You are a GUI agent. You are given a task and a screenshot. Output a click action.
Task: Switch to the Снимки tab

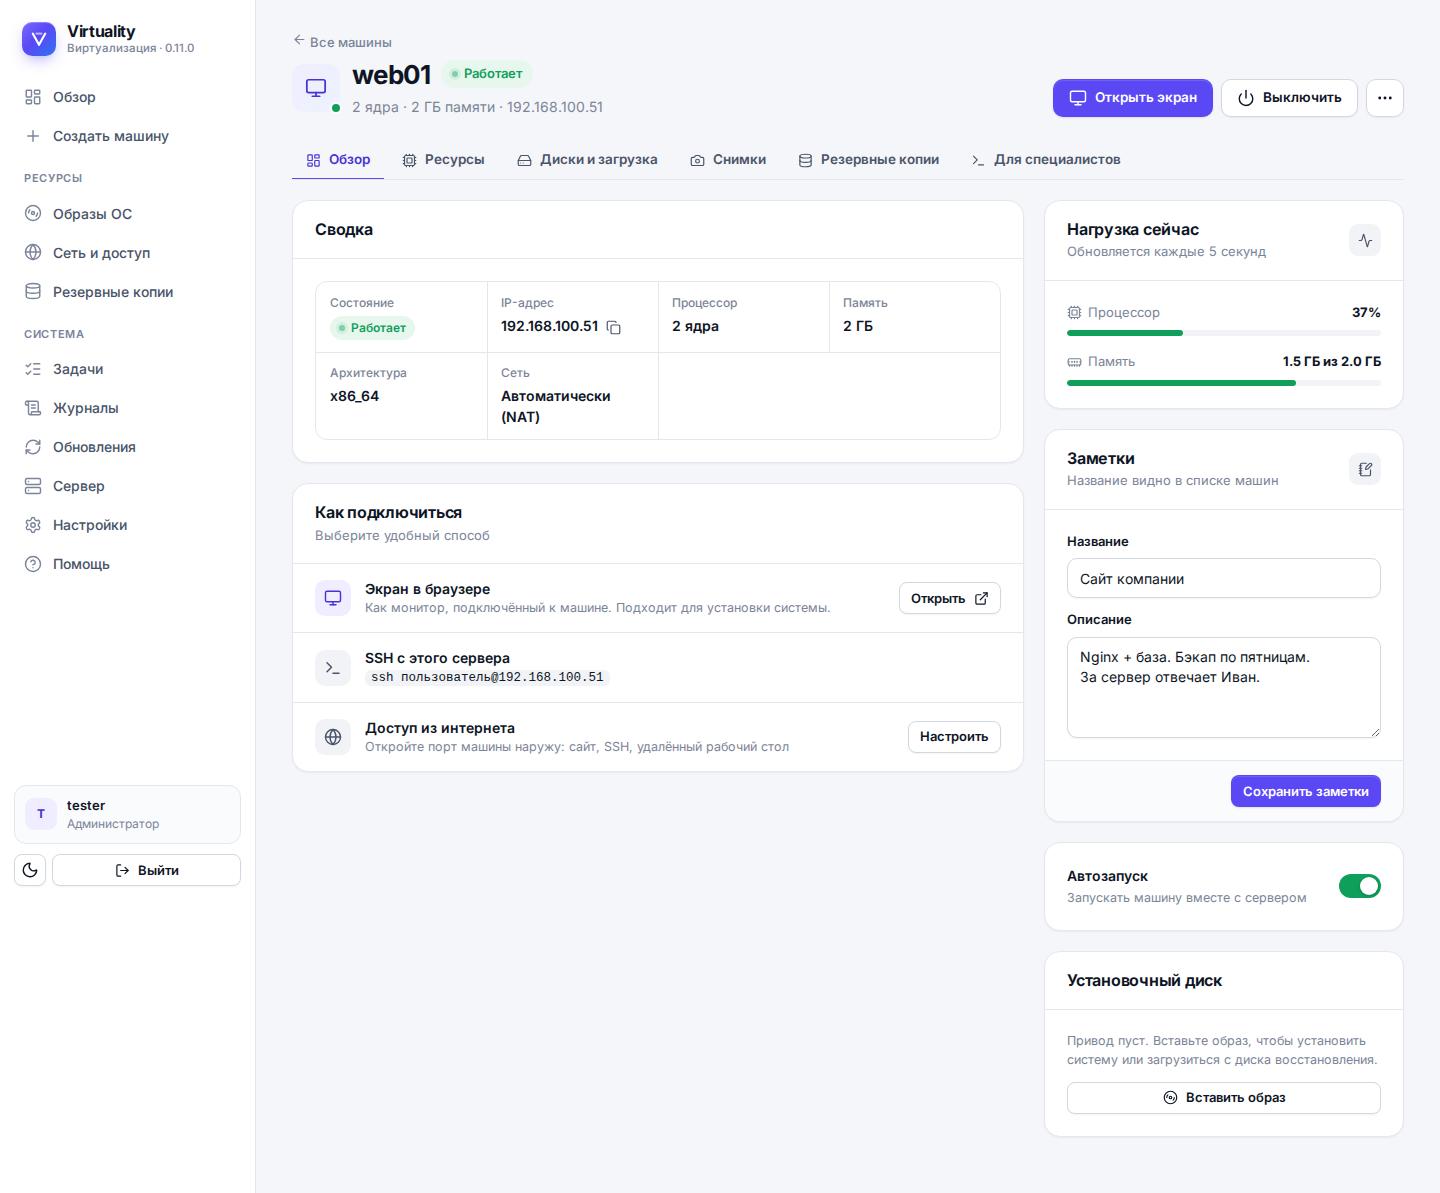click(x=728, y=160)
